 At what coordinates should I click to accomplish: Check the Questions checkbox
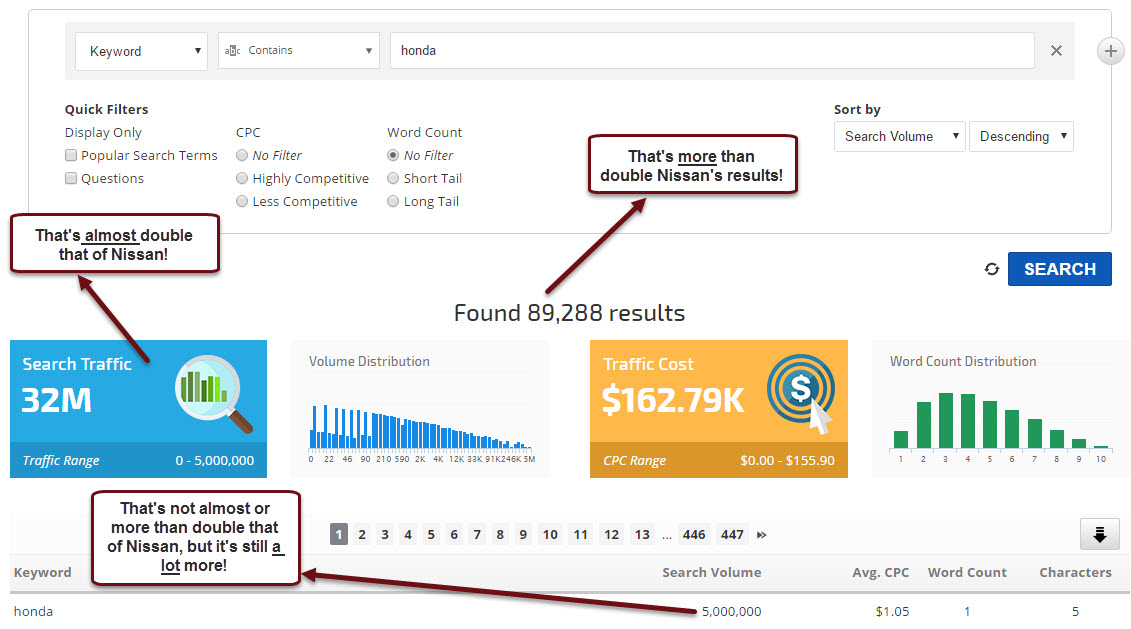[71, 178]
